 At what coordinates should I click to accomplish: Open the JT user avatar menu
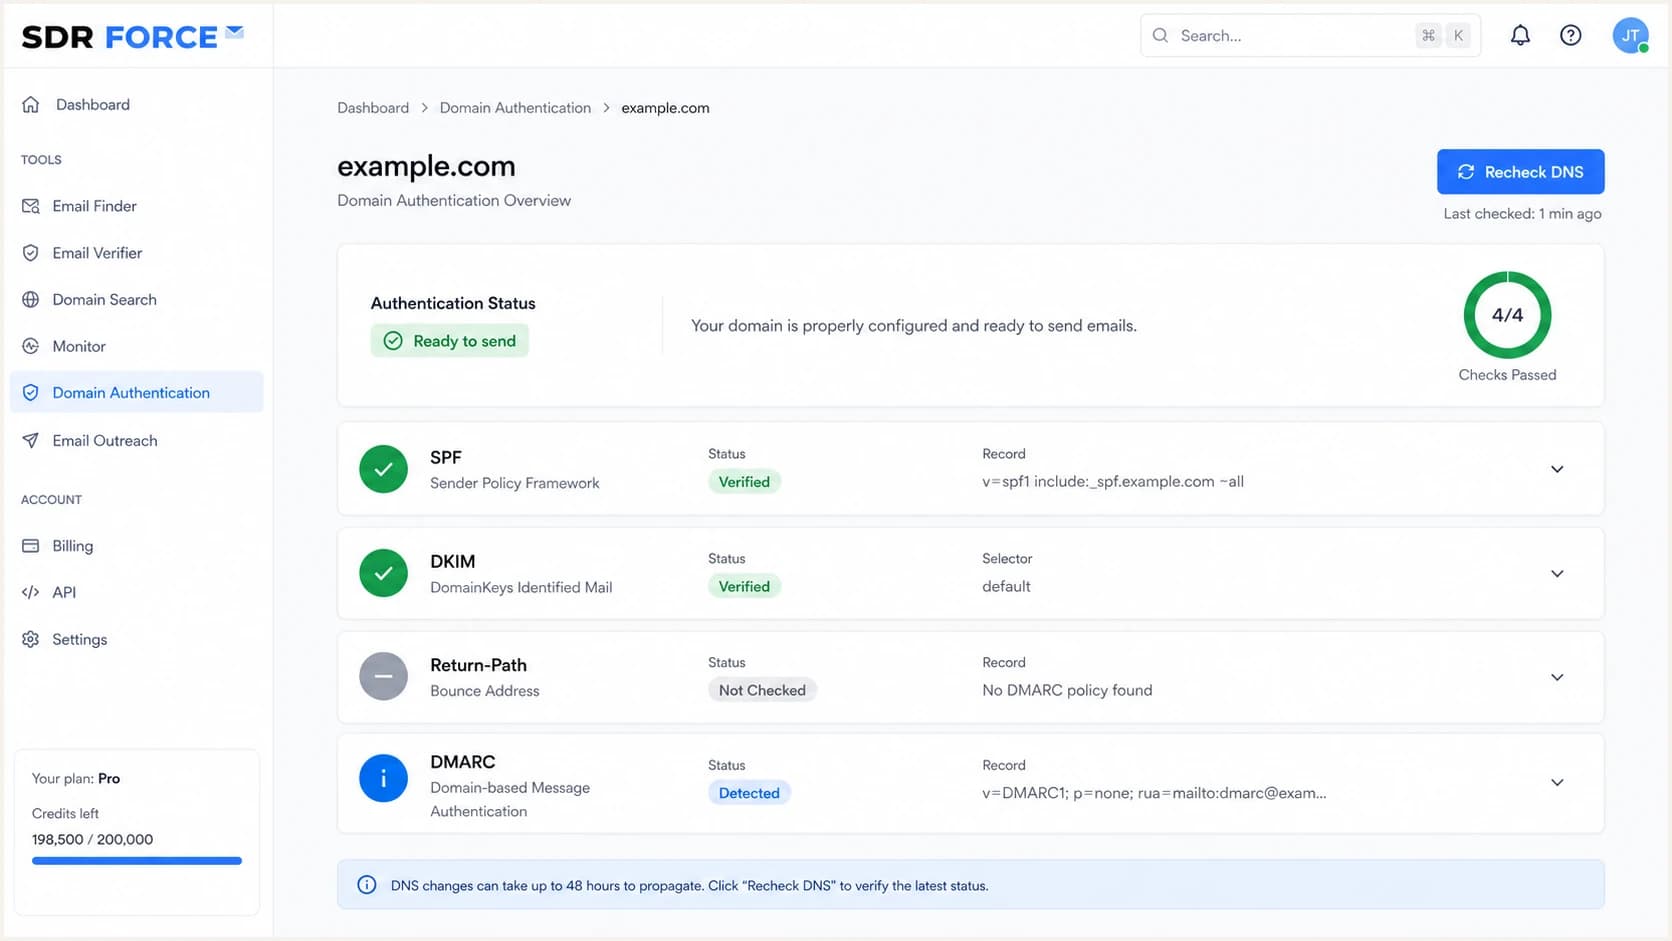coord(1630,35)
